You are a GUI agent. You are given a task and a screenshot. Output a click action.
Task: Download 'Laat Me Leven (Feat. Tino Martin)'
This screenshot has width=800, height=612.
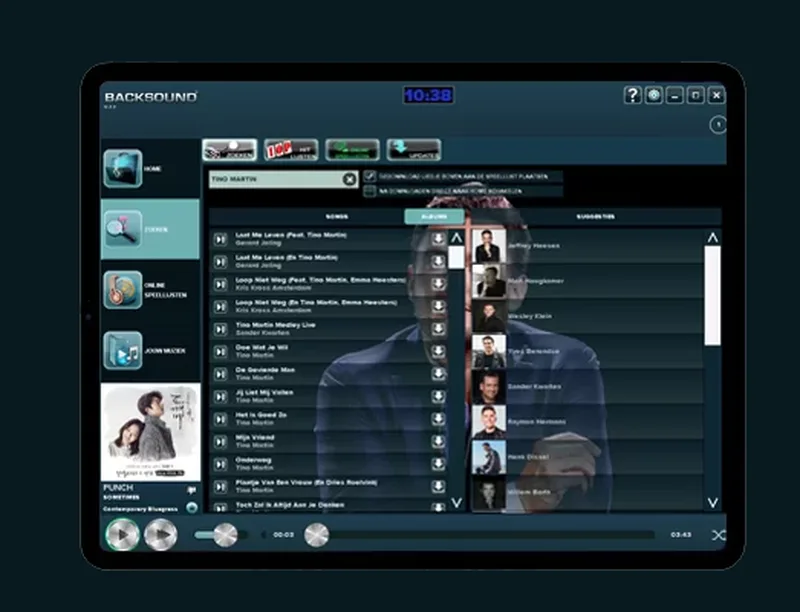click(438, 239)
